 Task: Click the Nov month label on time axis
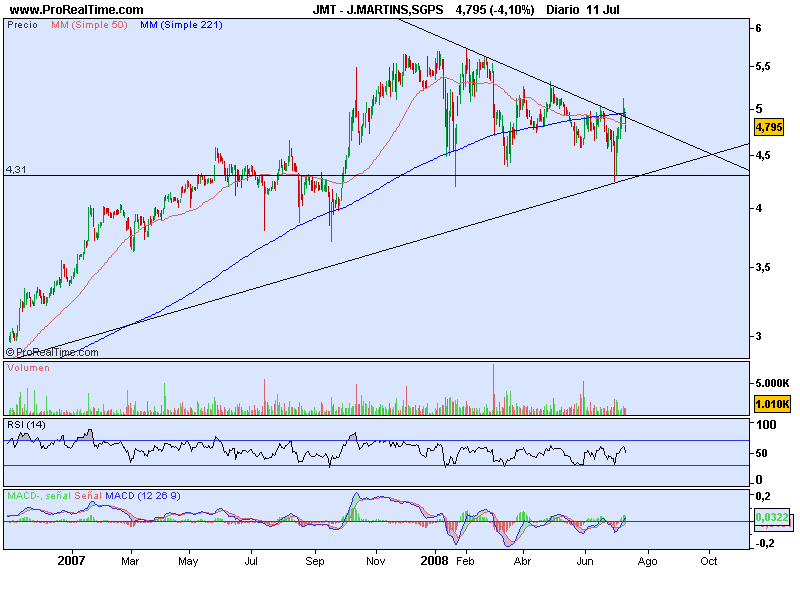click(376, 561)
